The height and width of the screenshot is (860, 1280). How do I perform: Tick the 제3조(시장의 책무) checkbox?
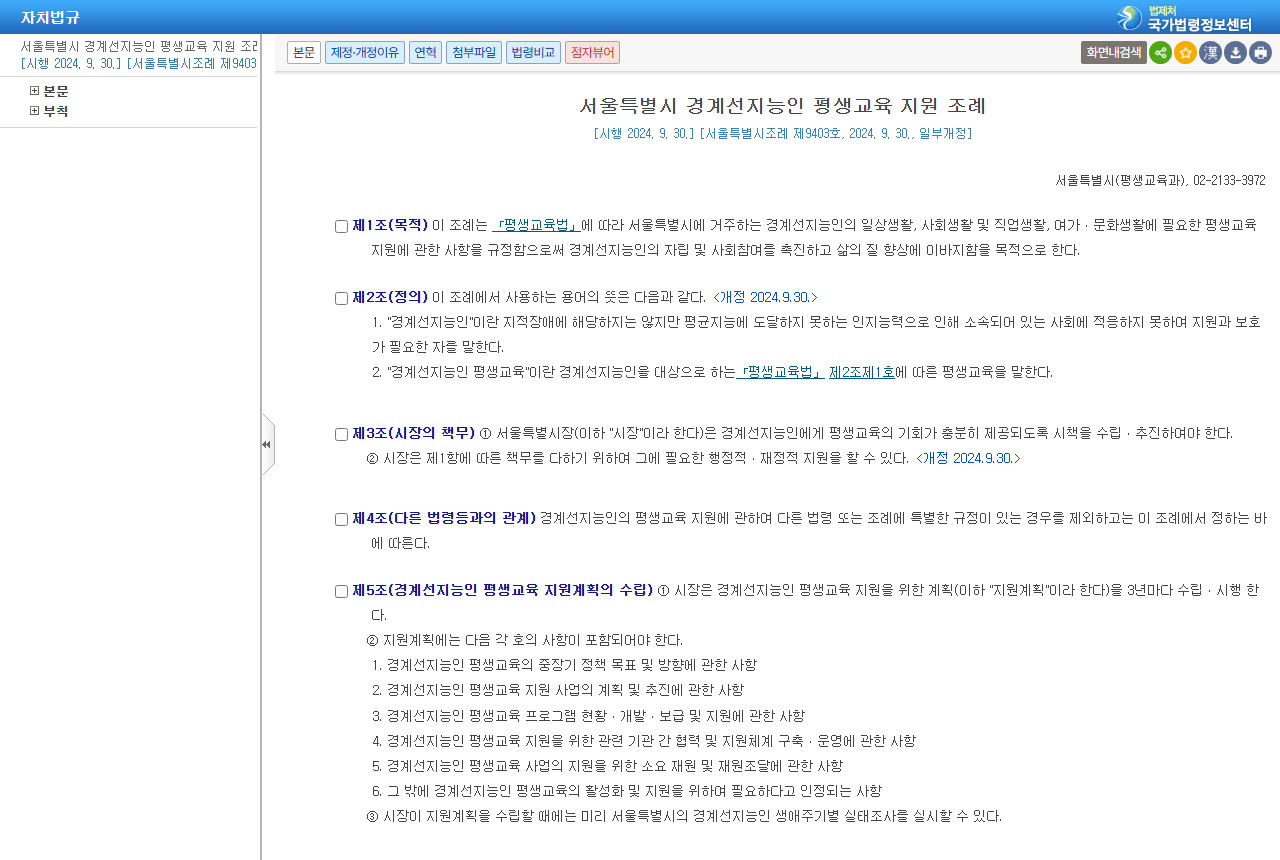coord(341,434)
